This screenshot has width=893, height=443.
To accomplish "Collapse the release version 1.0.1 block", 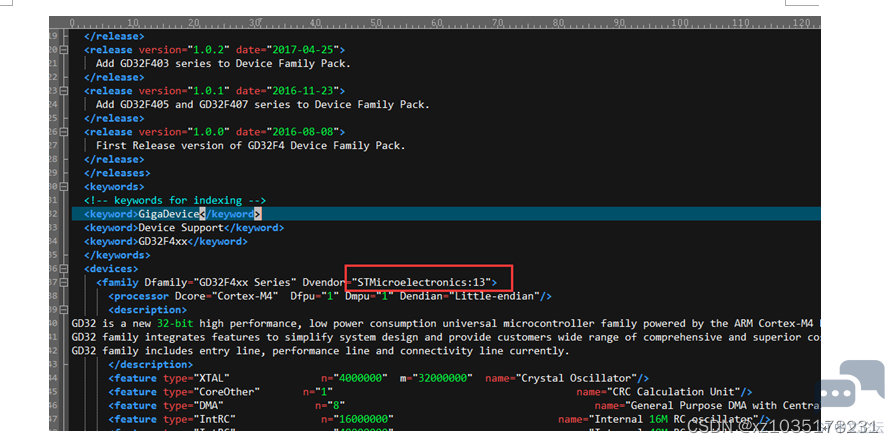I will point(64,91).
